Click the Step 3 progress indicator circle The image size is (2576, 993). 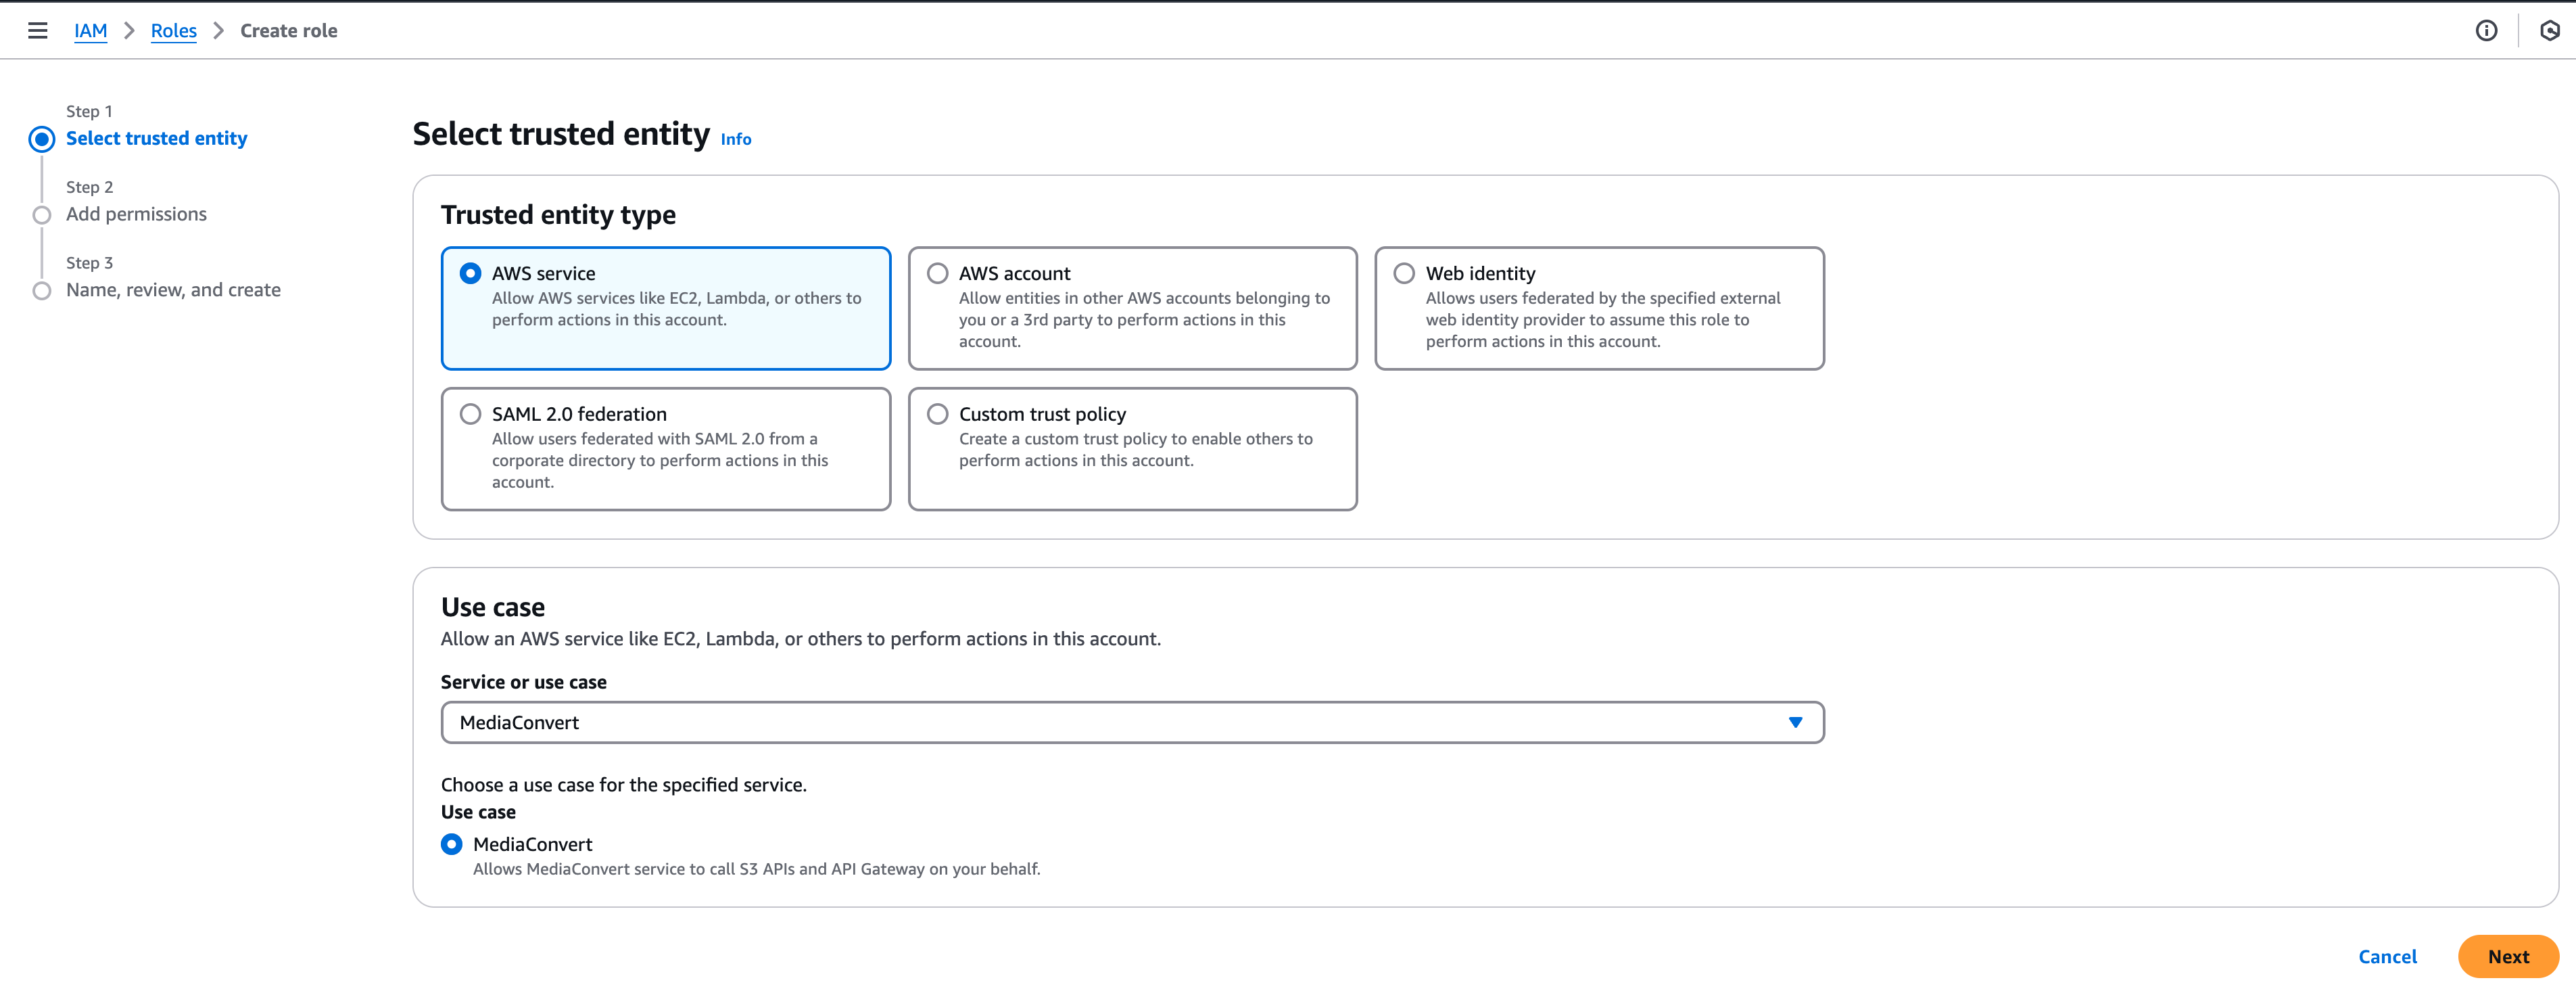[x=42, y=291]
